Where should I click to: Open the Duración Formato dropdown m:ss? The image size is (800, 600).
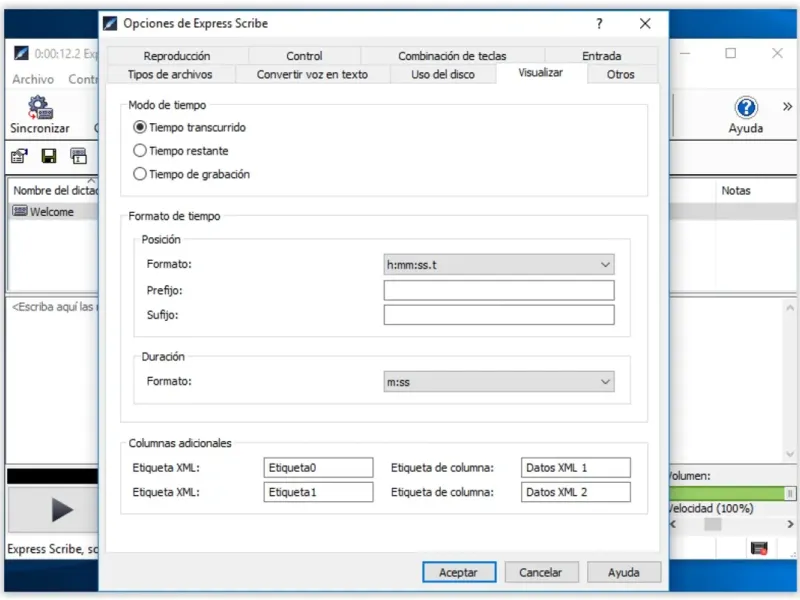click(498, 382)
